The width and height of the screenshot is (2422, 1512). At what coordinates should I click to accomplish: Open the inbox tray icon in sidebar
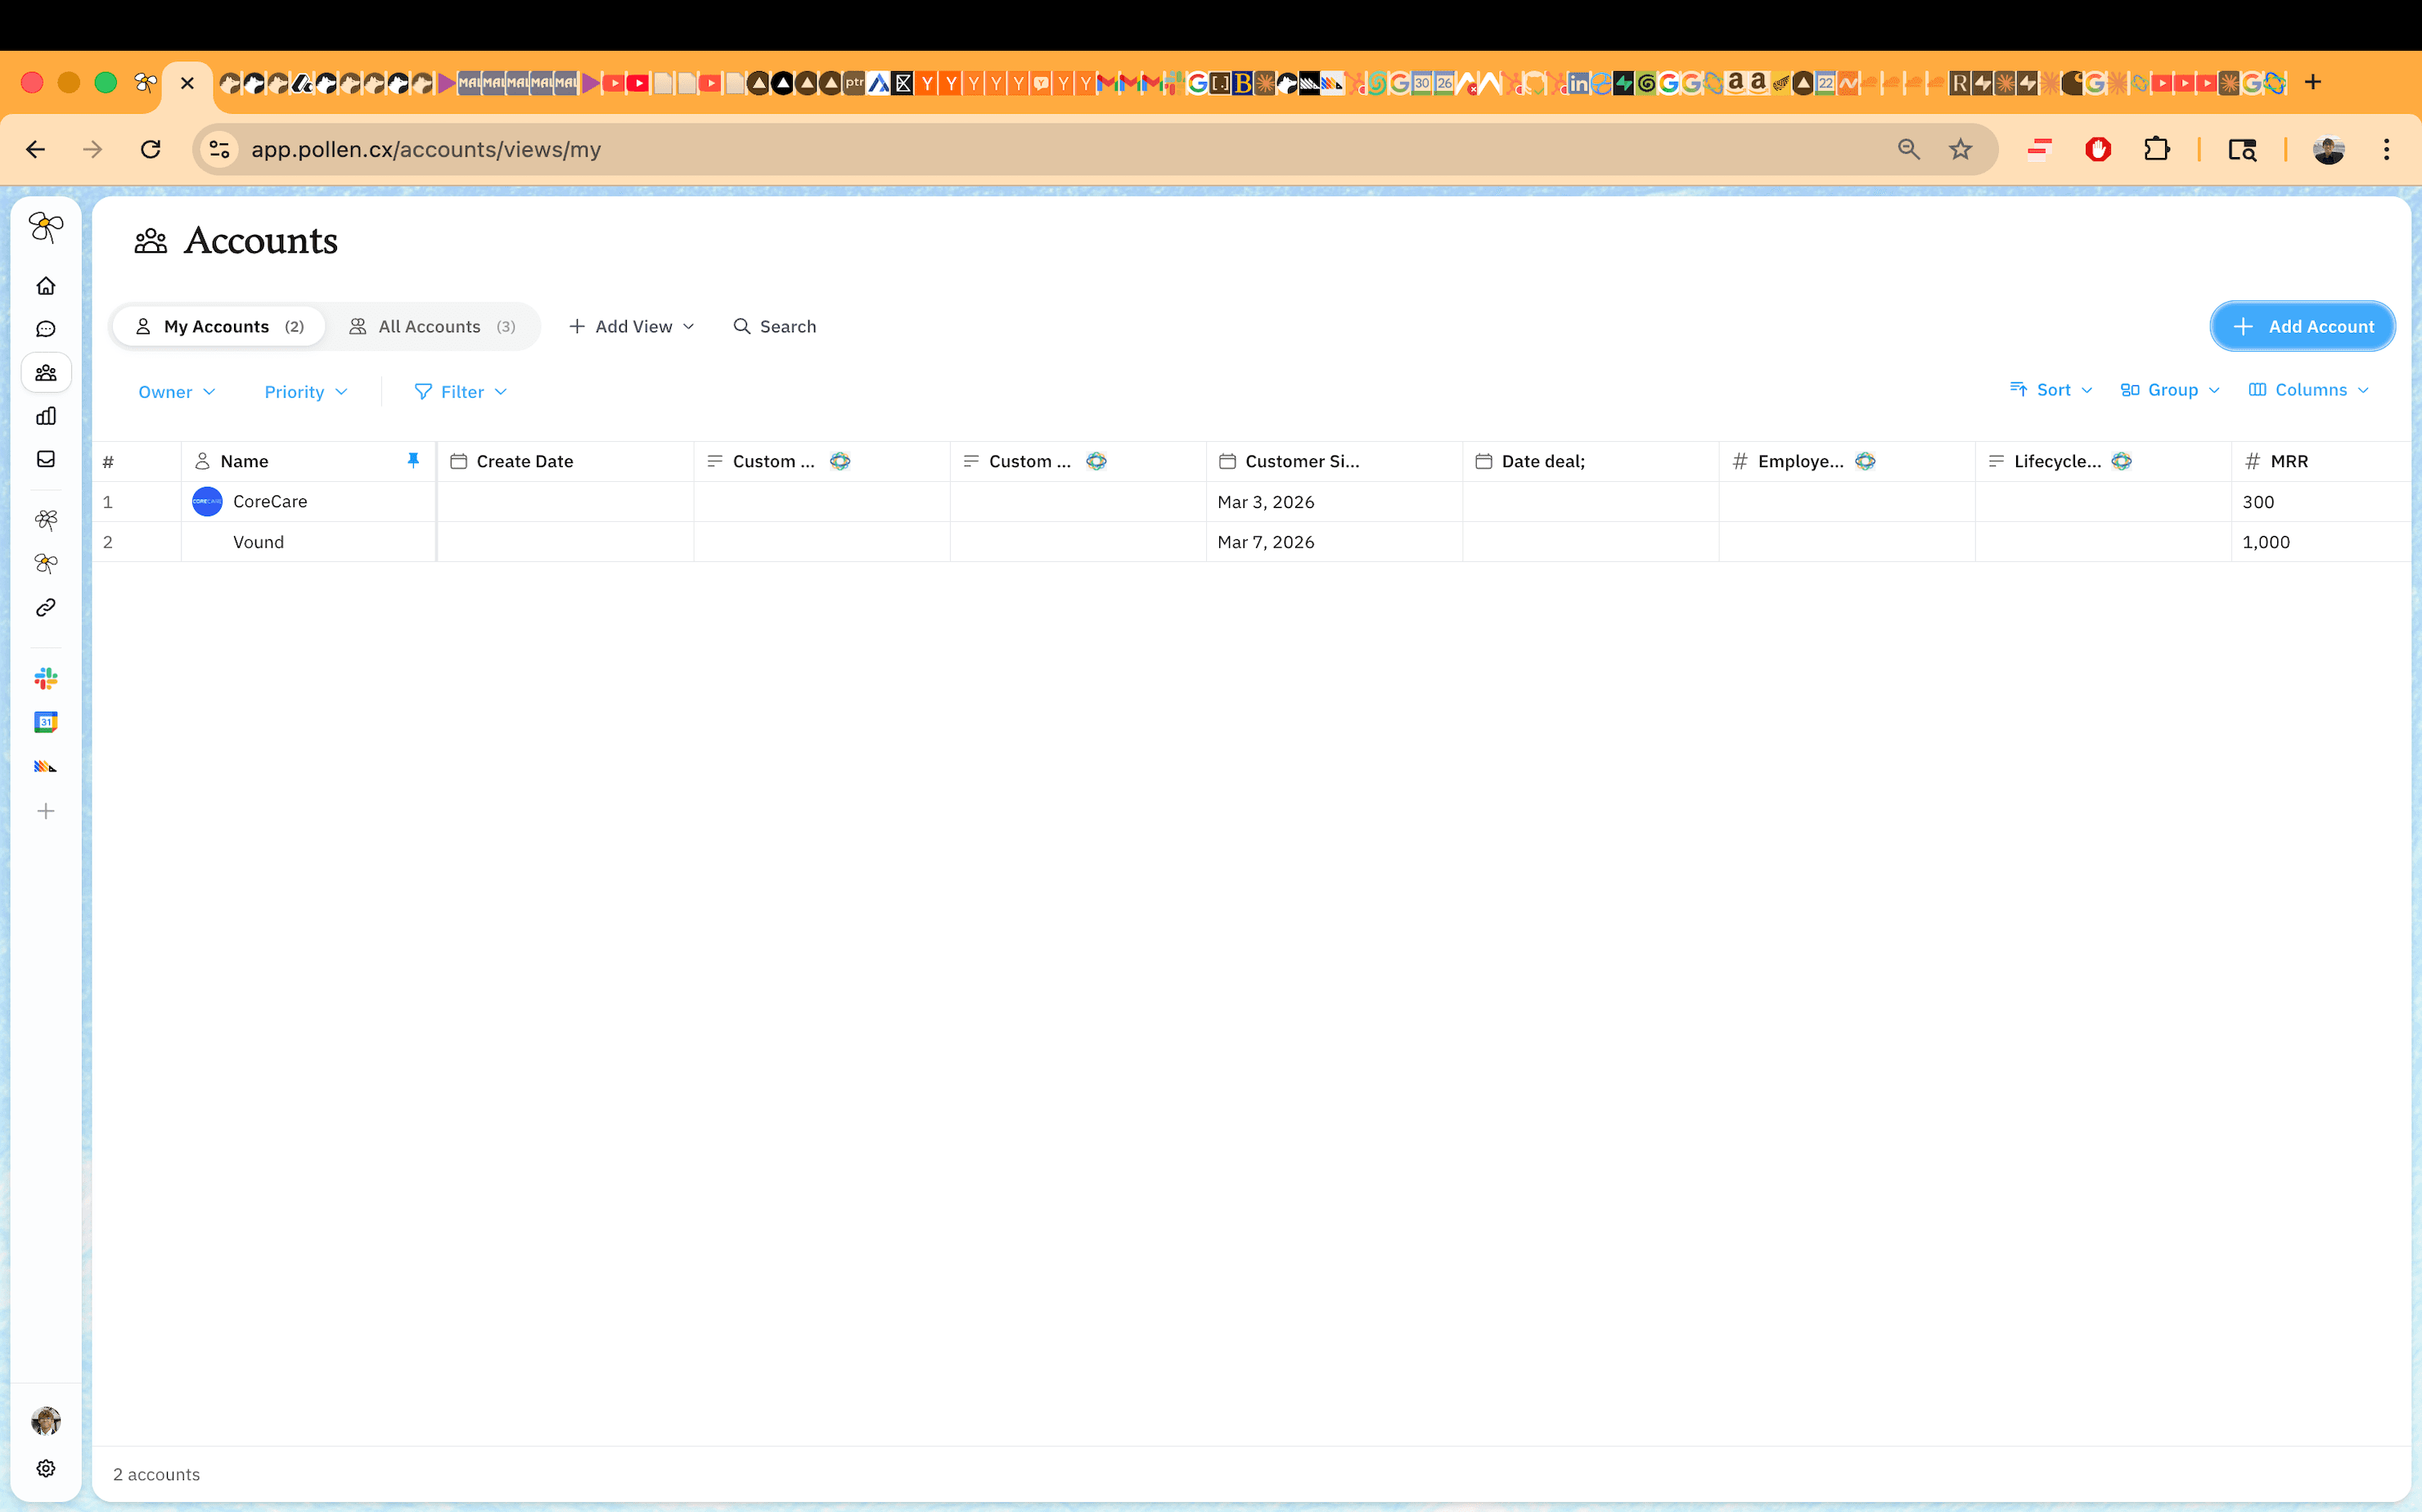46,459
